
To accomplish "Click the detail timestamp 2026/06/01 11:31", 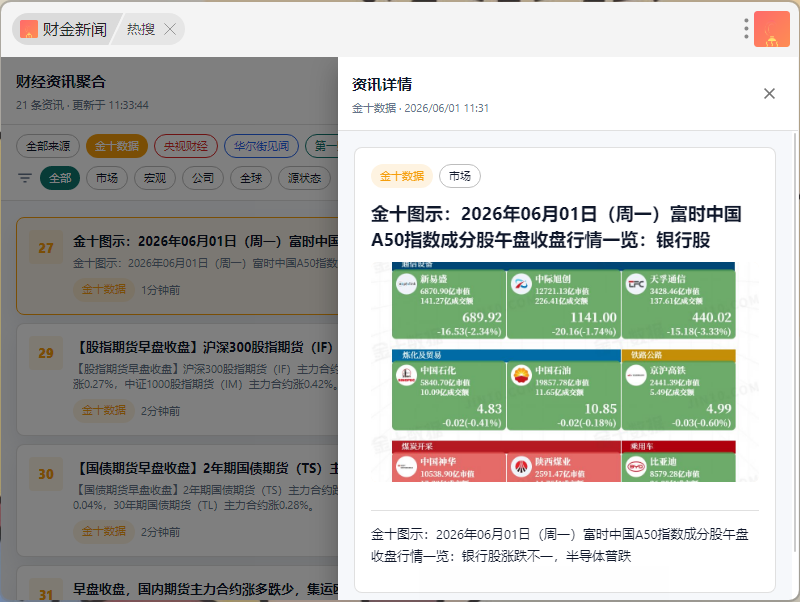I will pyautogui.click(x=446, y=108).
